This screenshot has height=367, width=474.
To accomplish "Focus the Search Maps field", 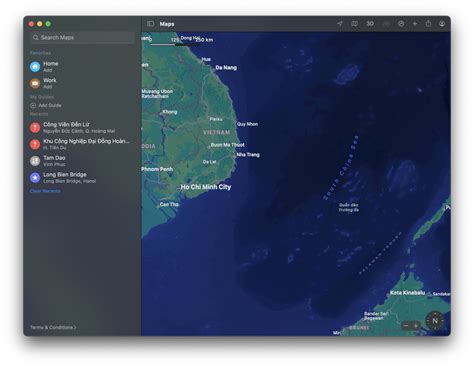I will 82,38.
